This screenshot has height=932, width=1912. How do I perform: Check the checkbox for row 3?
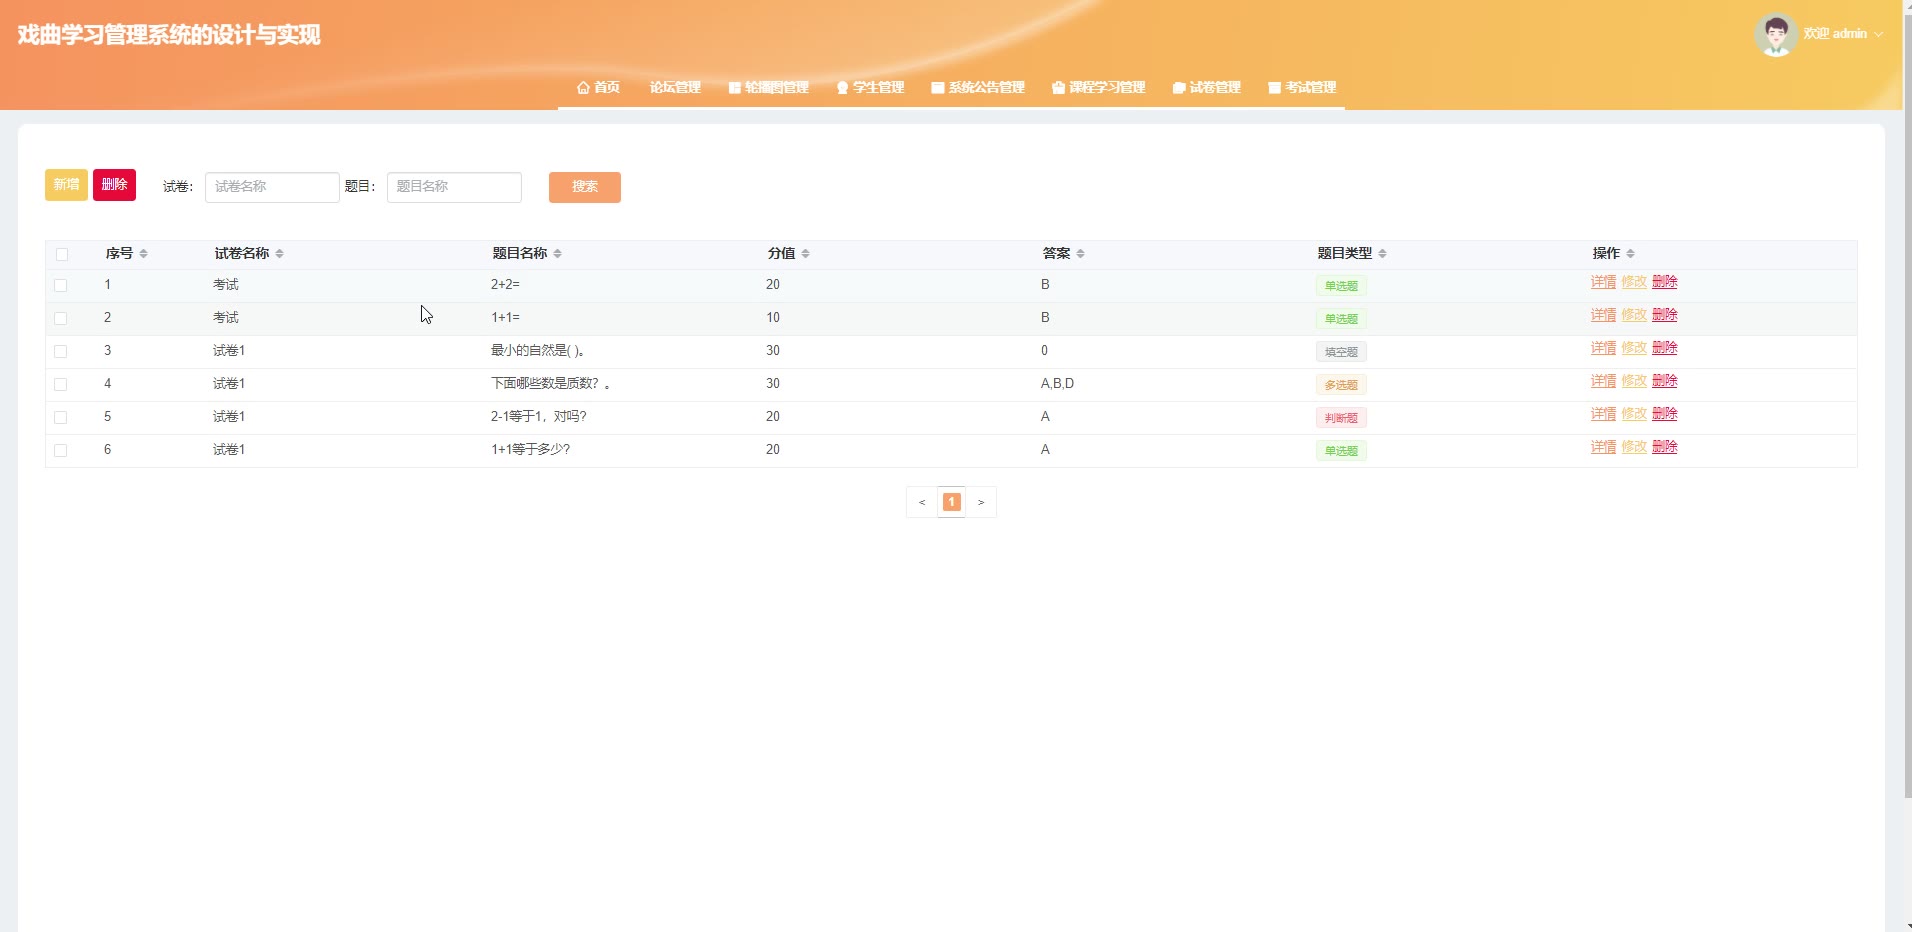click(x=61, y=351)
